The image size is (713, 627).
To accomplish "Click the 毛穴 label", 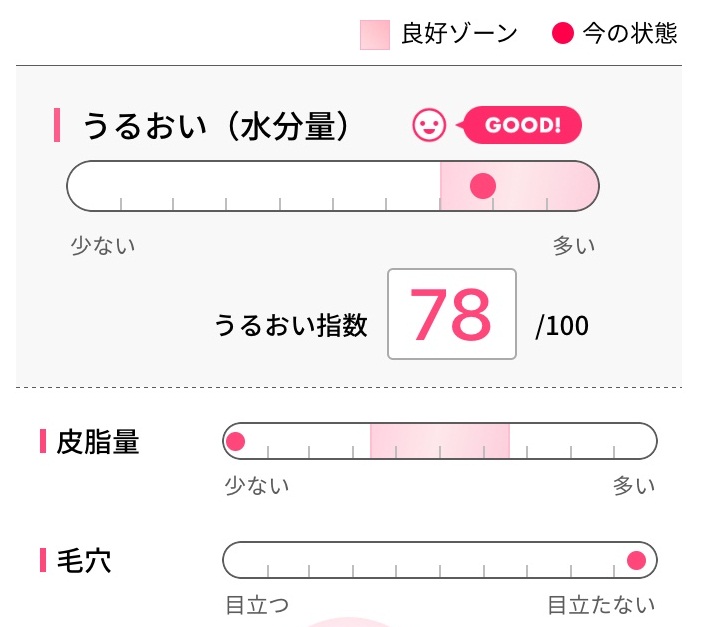I will point(84,561).
